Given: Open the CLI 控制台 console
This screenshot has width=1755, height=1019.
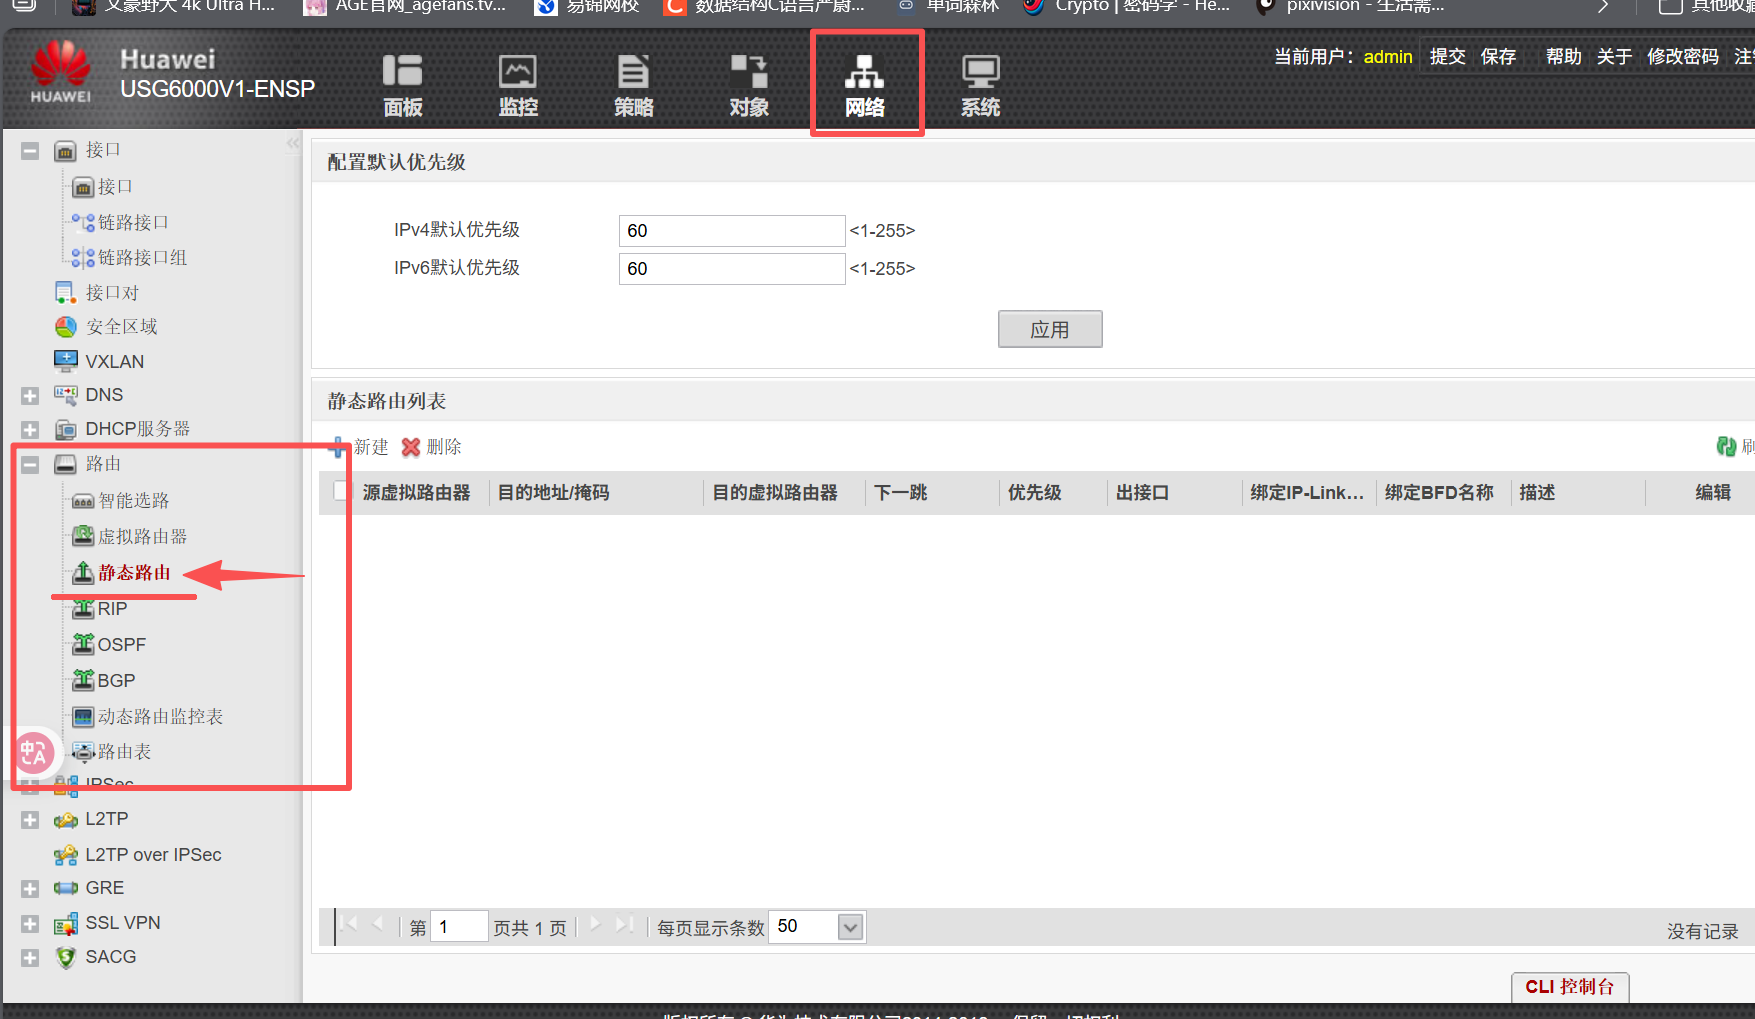Looking at the screenshot, I should tap(1570, 987).
